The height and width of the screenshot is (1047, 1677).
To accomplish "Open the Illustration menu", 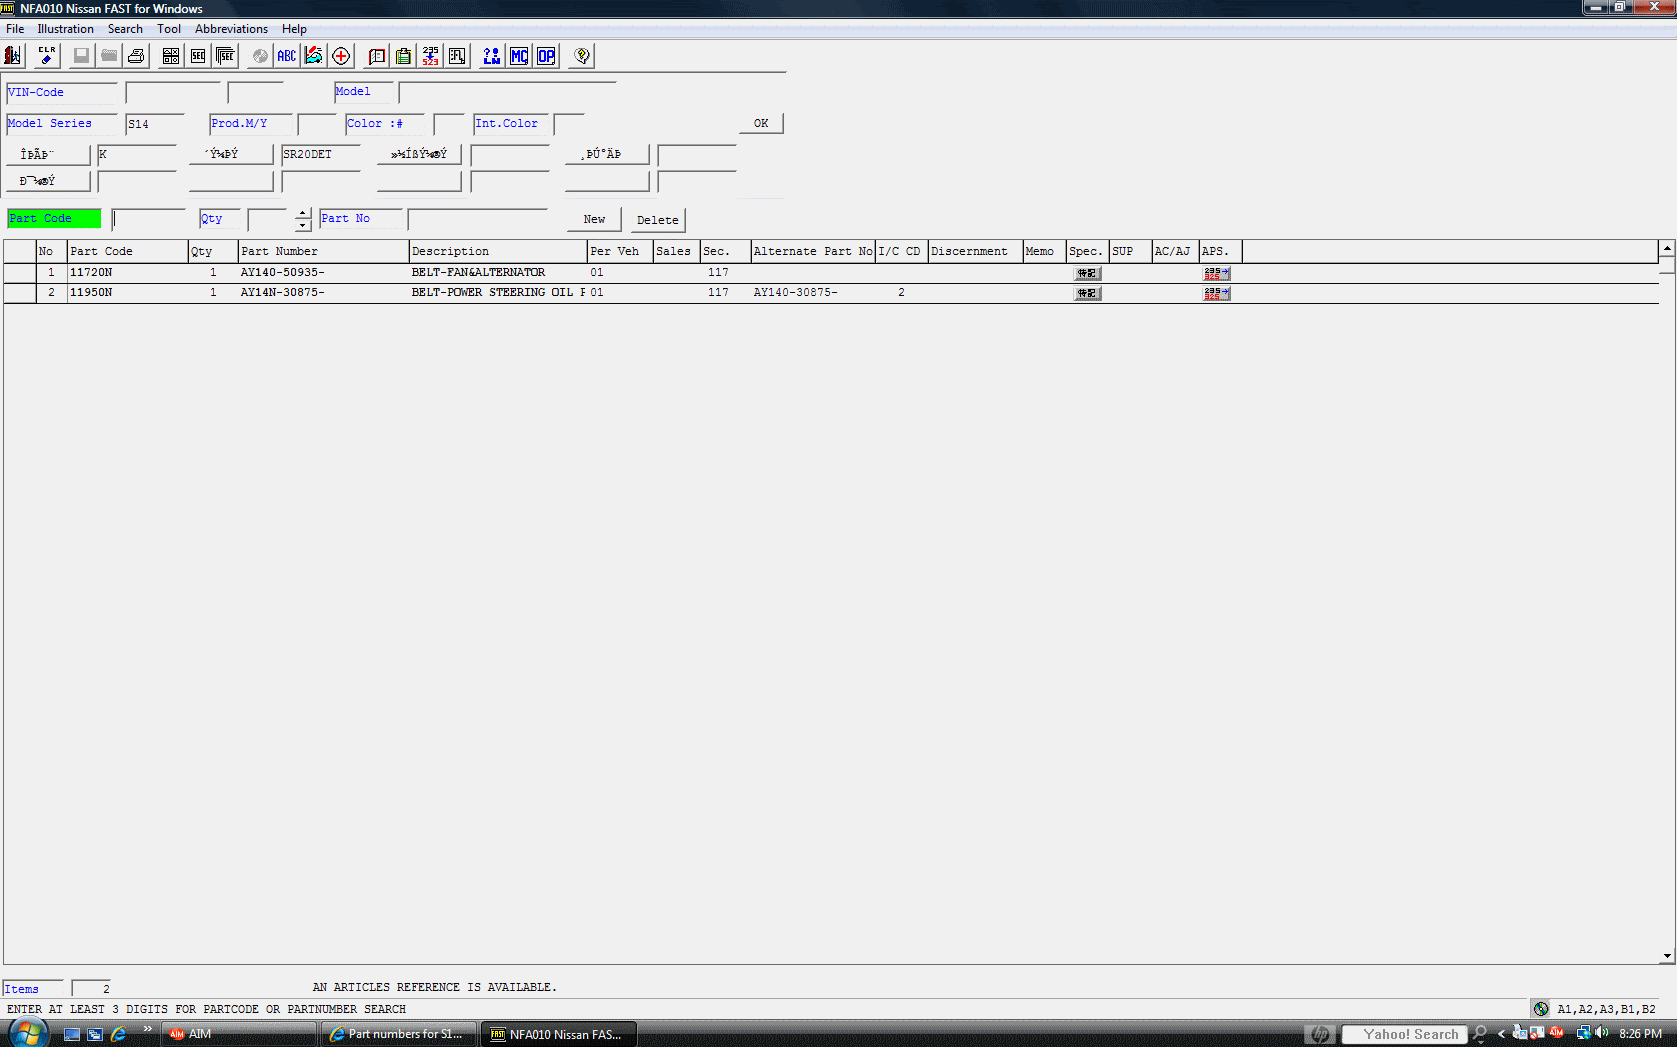I will (65, 29).
